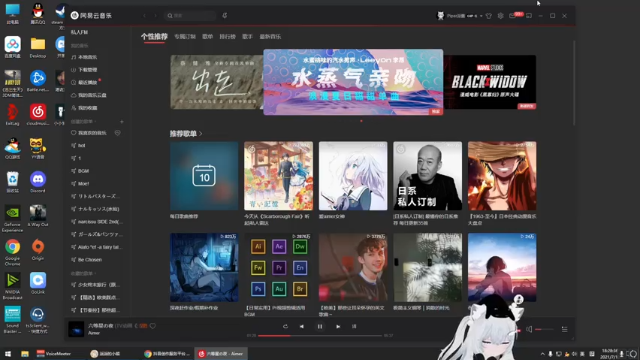The height and width of the screenshot is (360, 640).
Task: Expand the account name dropdown arrow
Action: [481, 16]
